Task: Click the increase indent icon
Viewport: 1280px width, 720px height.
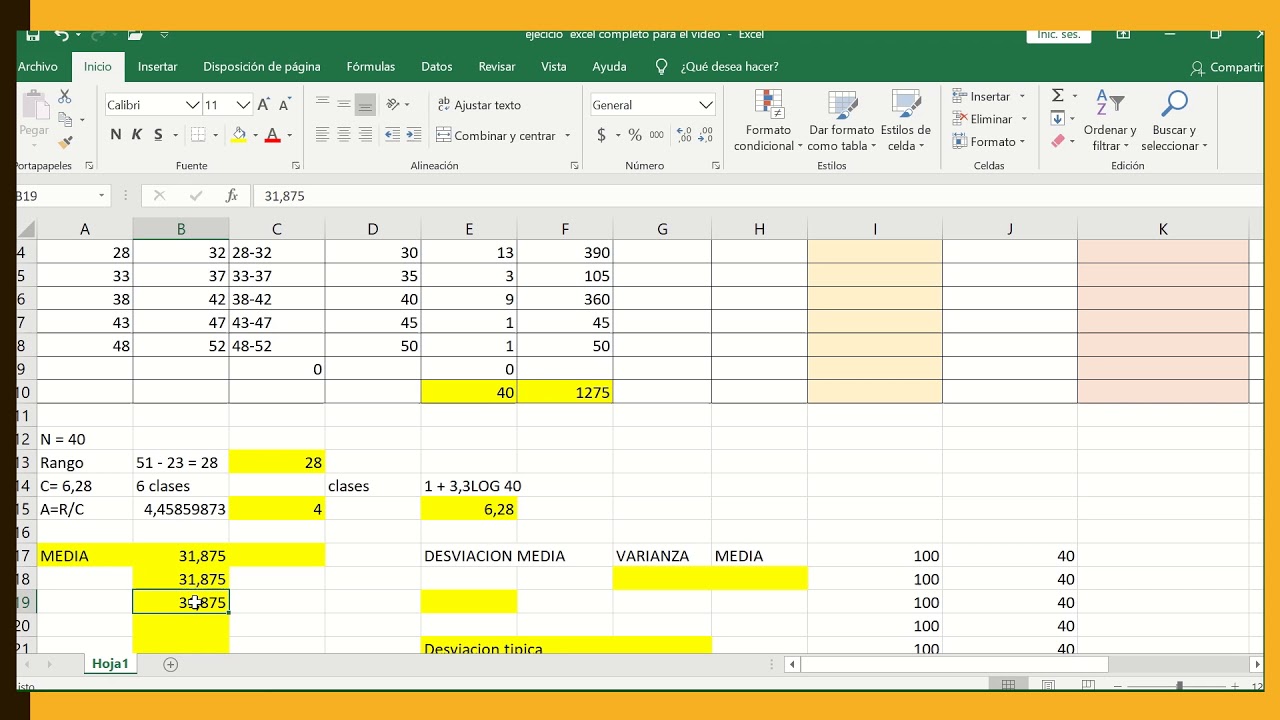Action: tap(415, 135)
